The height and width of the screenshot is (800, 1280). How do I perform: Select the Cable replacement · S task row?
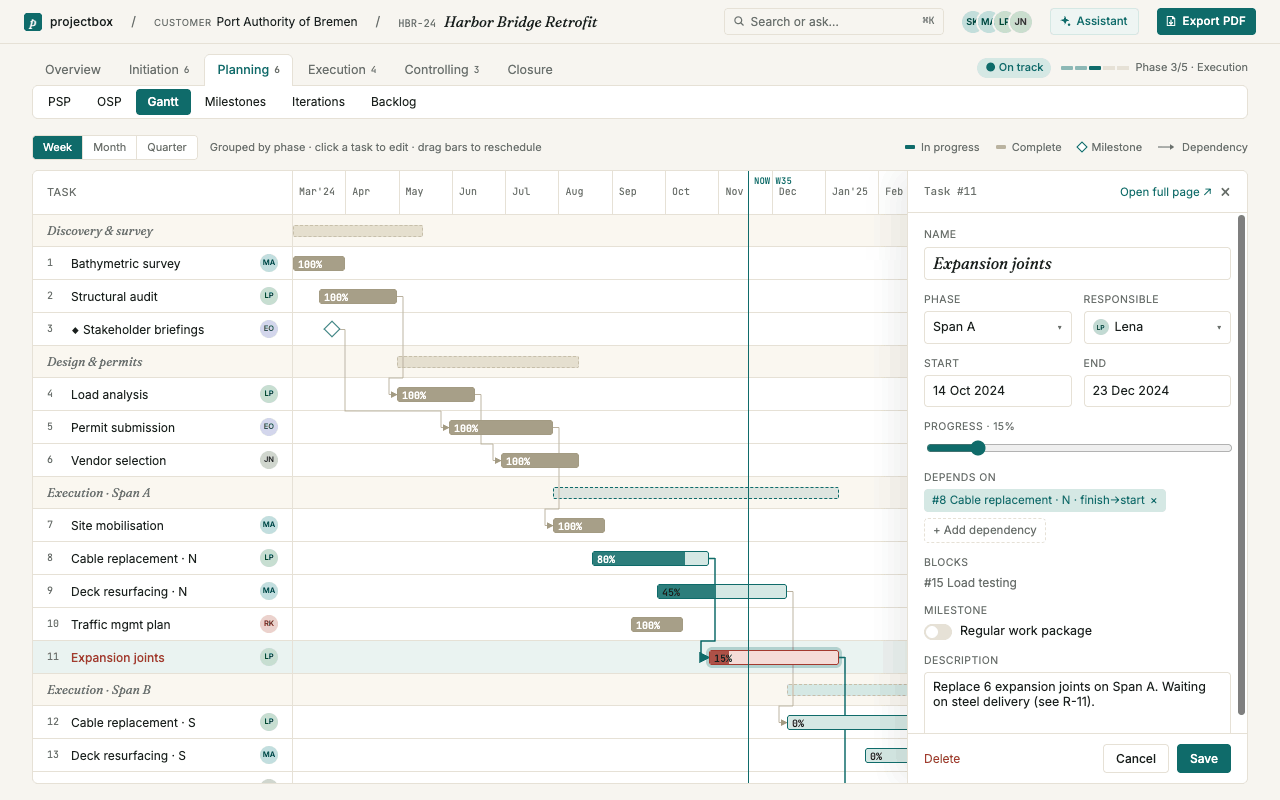[x=162, y=722]
